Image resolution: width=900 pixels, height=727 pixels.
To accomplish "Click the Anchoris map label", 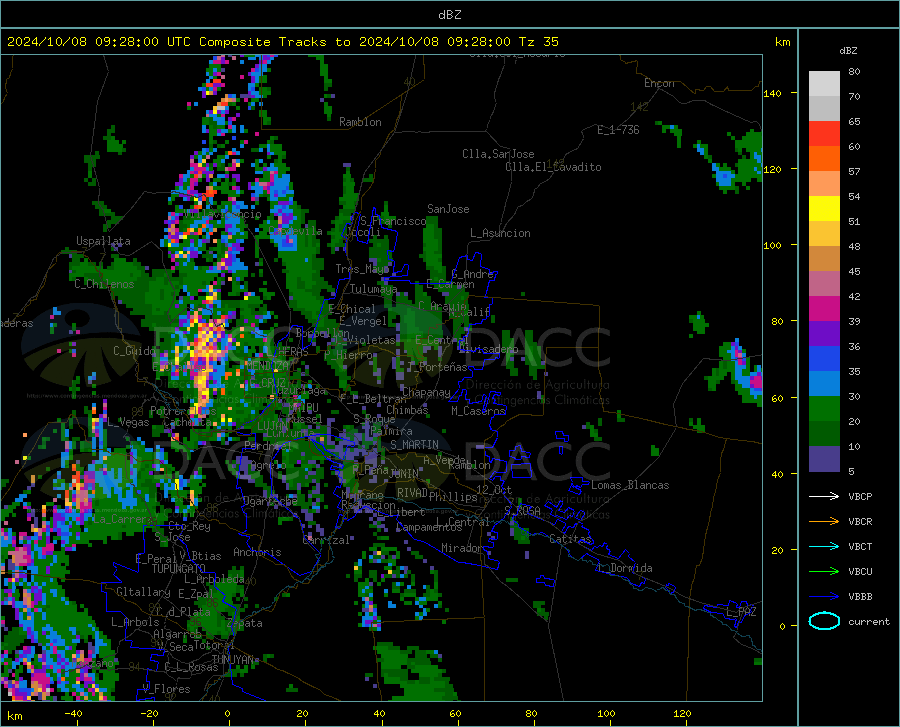I will pyautogui.click(x=257, y=552).
